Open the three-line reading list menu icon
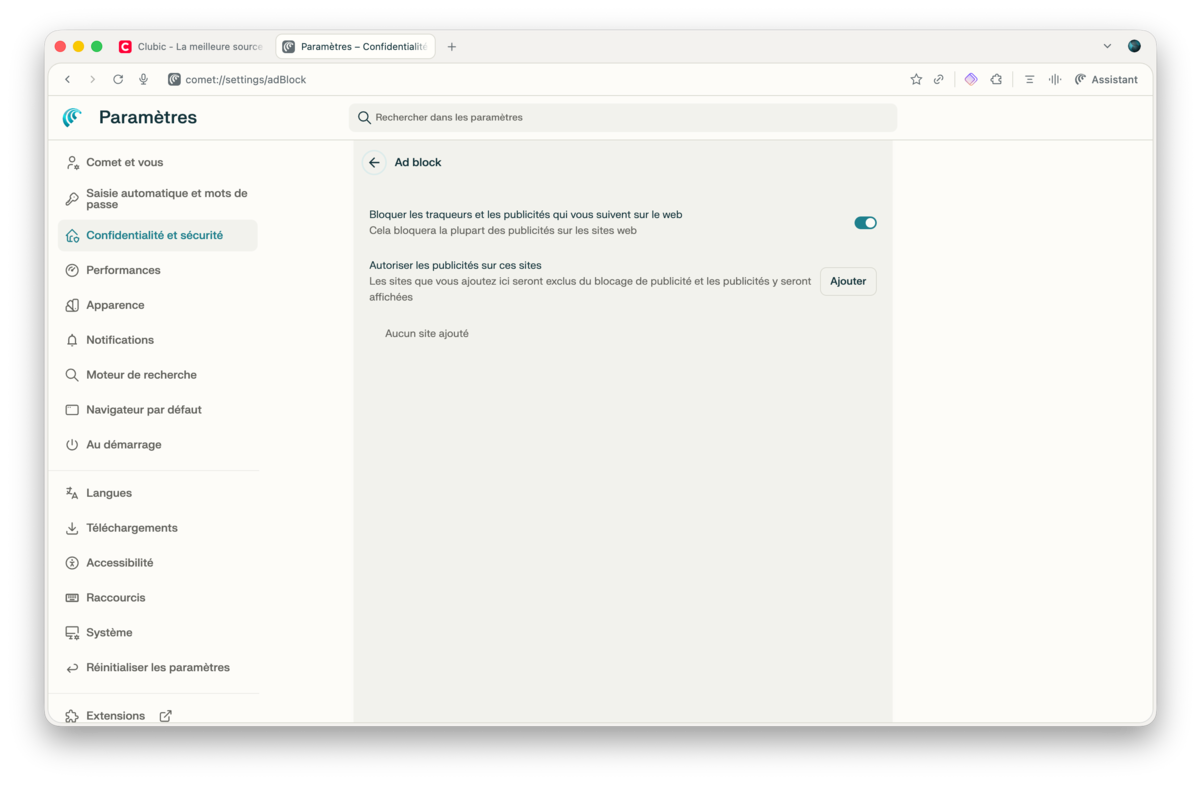This screenshot has height=785, width=1200. pyautogui.click(x=1029, y=80)
